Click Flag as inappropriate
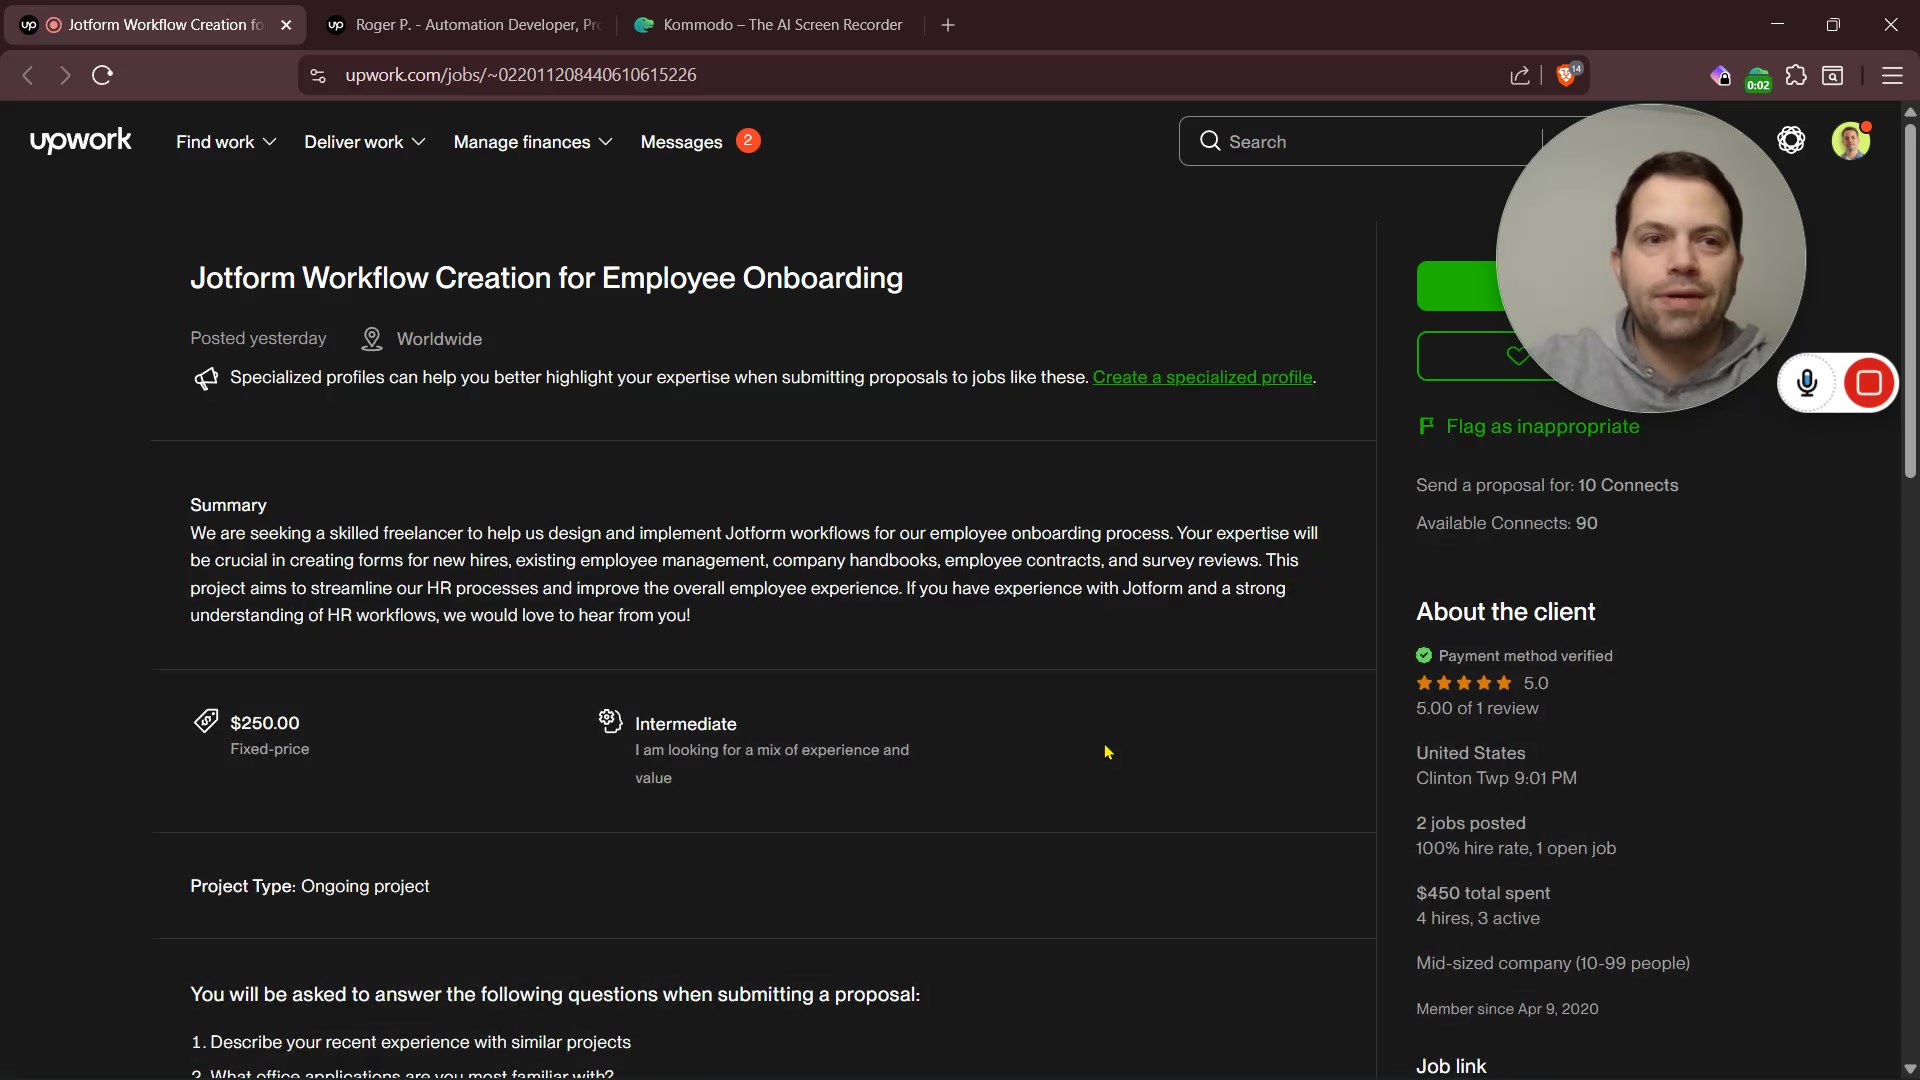Image resolution: width=1920 pixels, height=1080 pixels. point(1542,427)
